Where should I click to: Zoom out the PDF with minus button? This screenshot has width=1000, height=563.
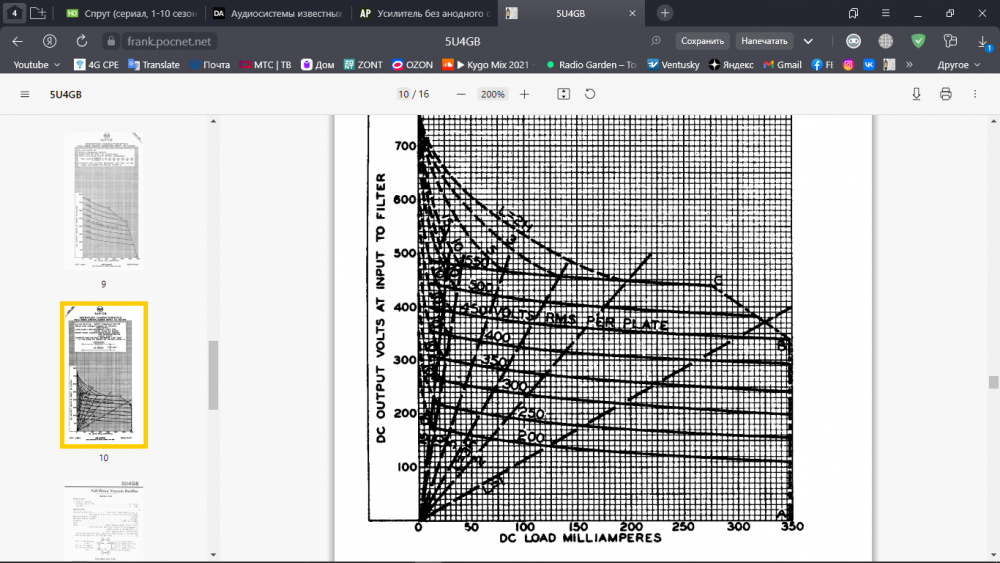coord(461,94)
